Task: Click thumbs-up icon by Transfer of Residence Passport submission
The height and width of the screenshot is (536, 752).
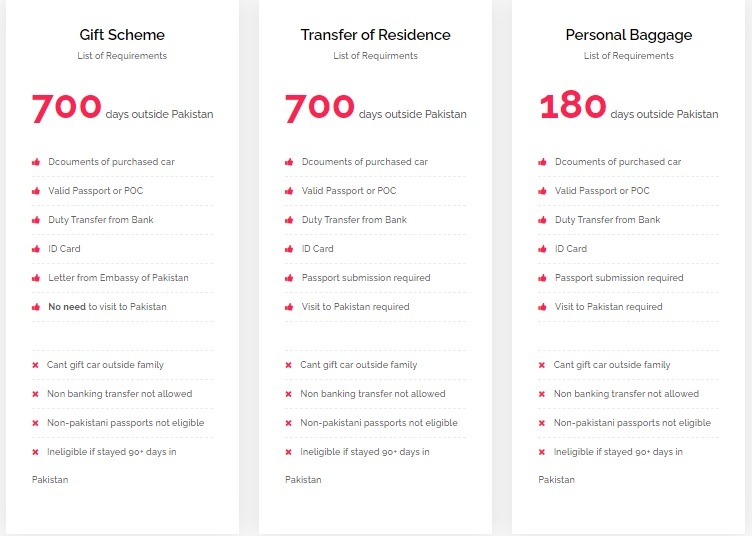Action: 289,278
